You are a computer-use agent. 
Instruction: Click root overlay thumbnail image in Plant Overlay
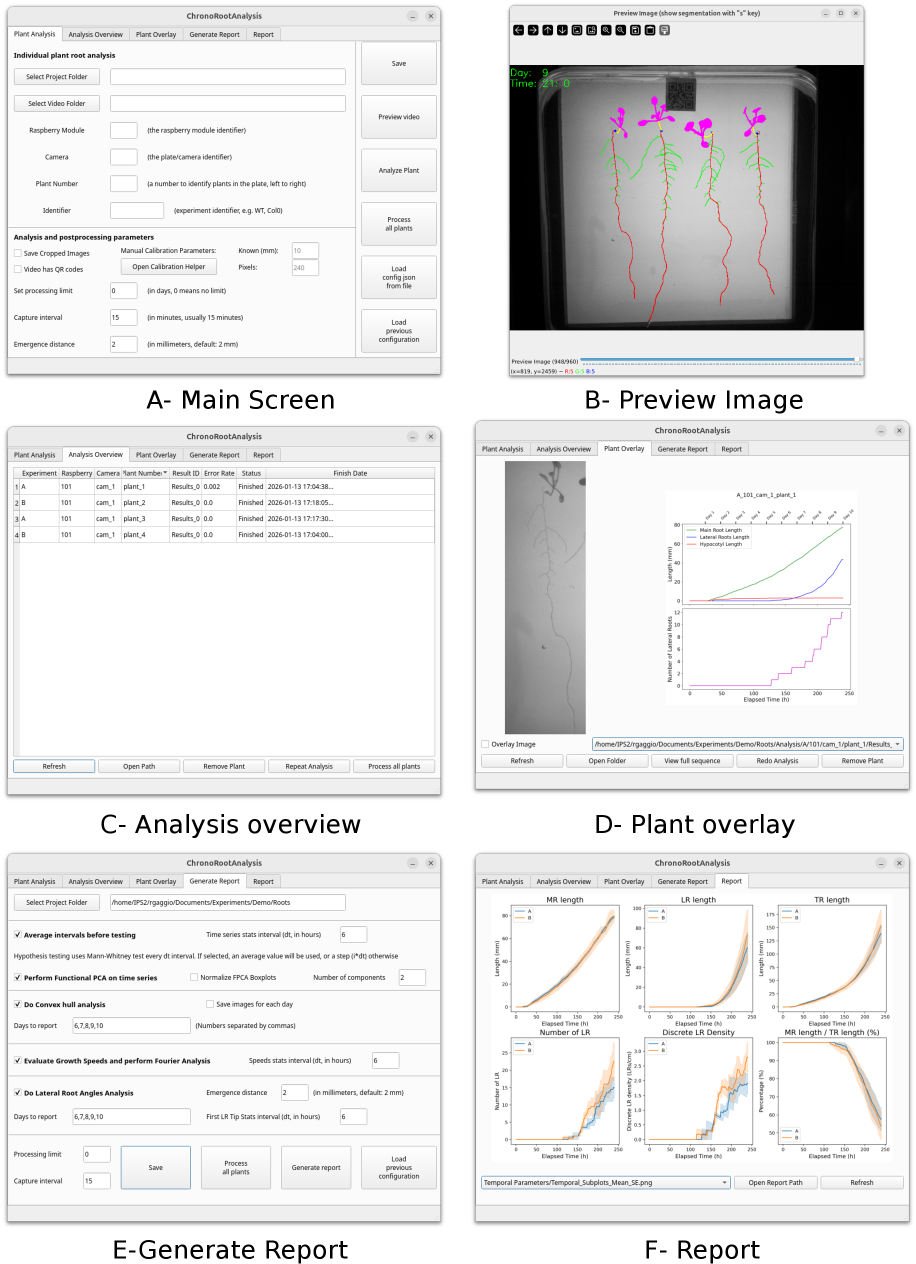click(x=544, y=597)
